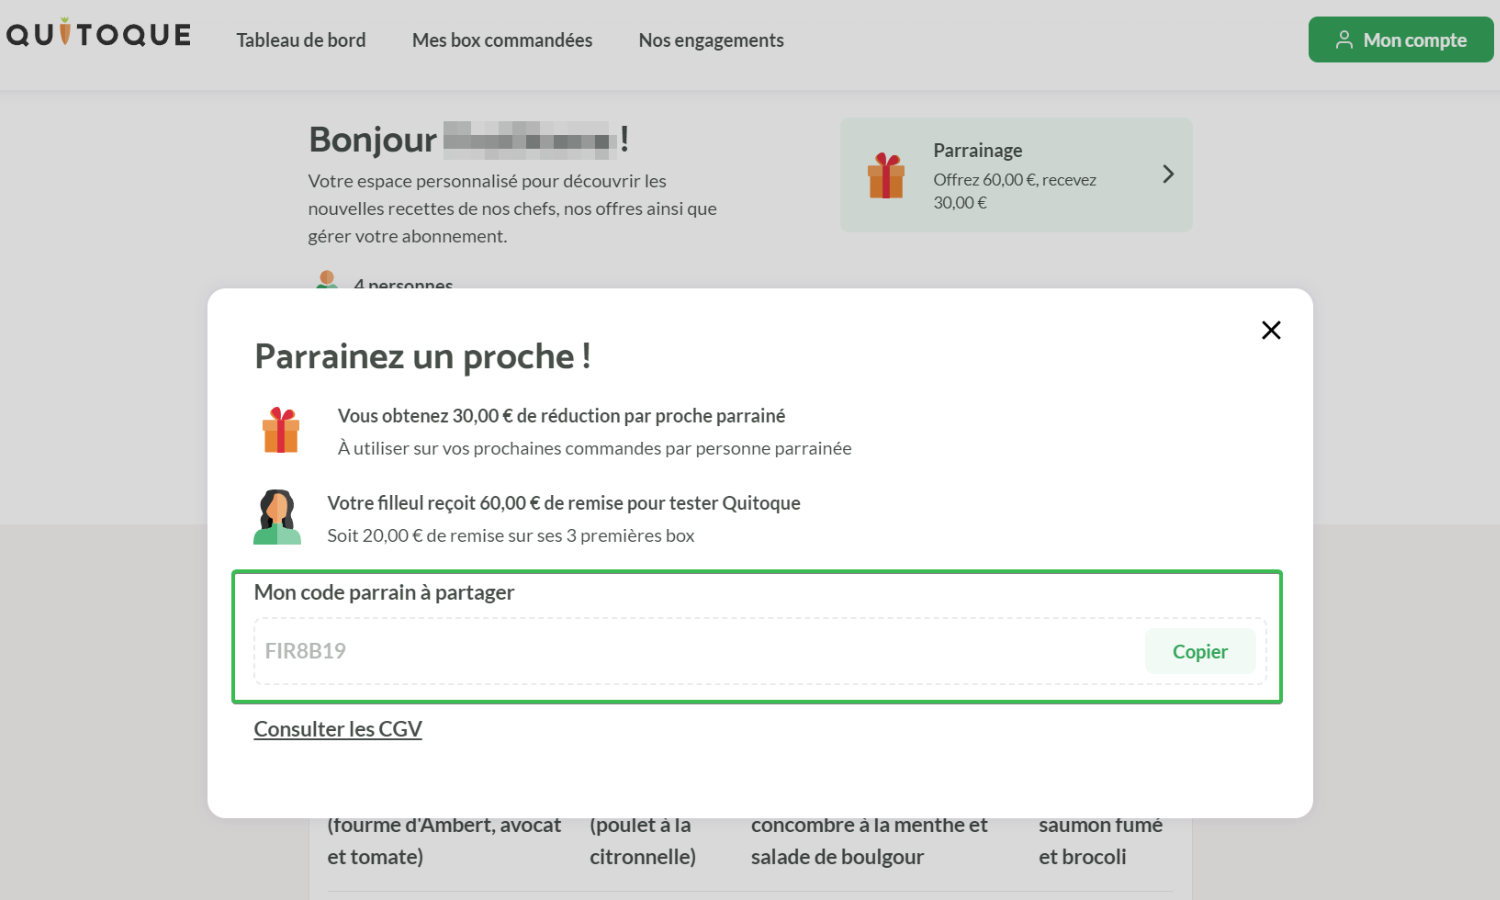Click the 'Mon code parrain à partager' label

[x=384, y=592]
